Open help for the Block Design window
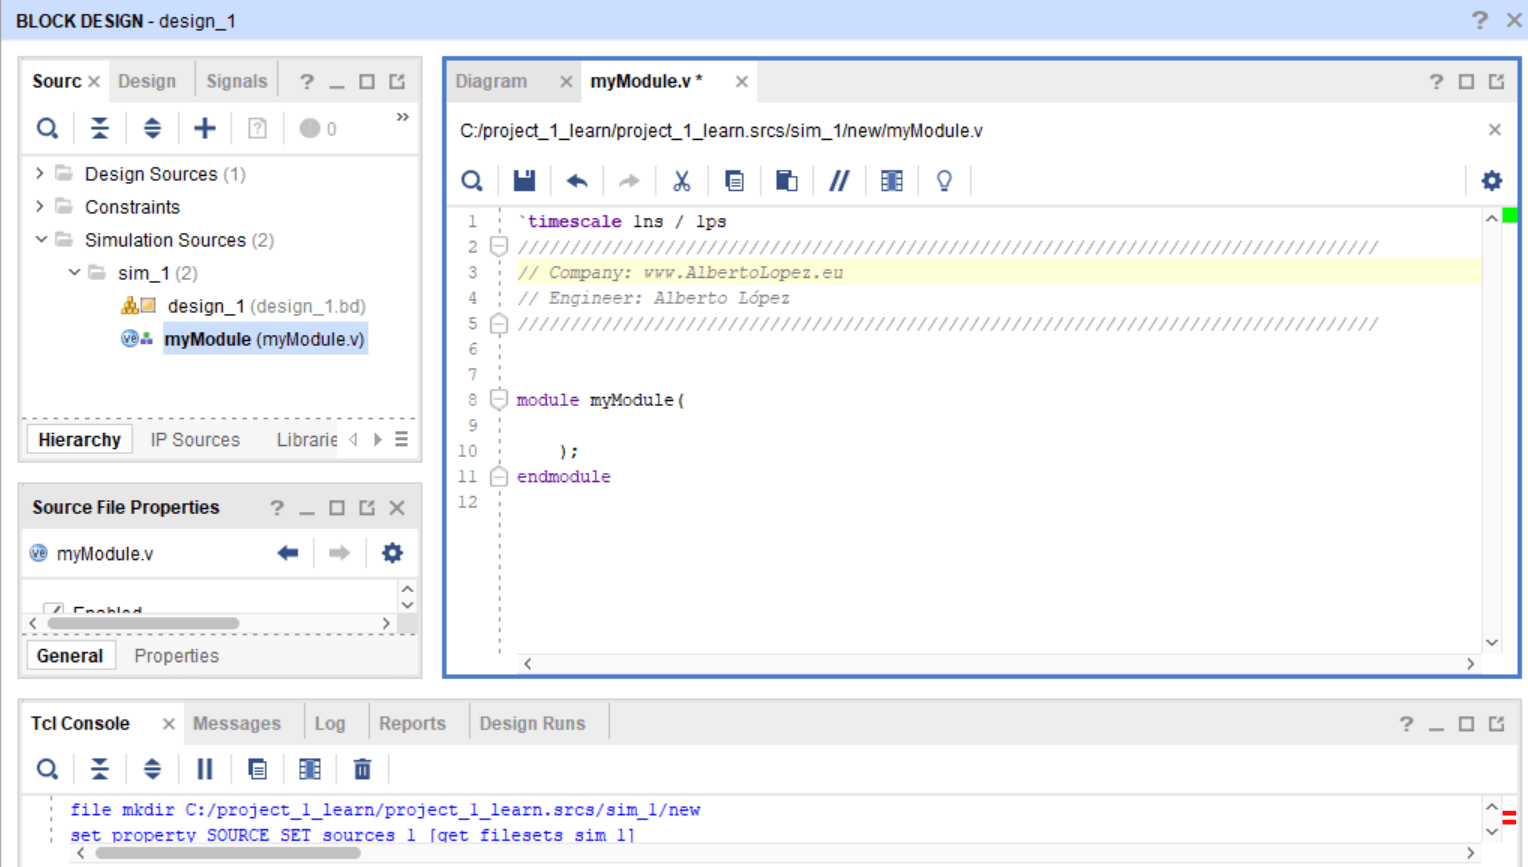Image resolution: width=1528 pixels, height=867 pixels. [1480, 20]
